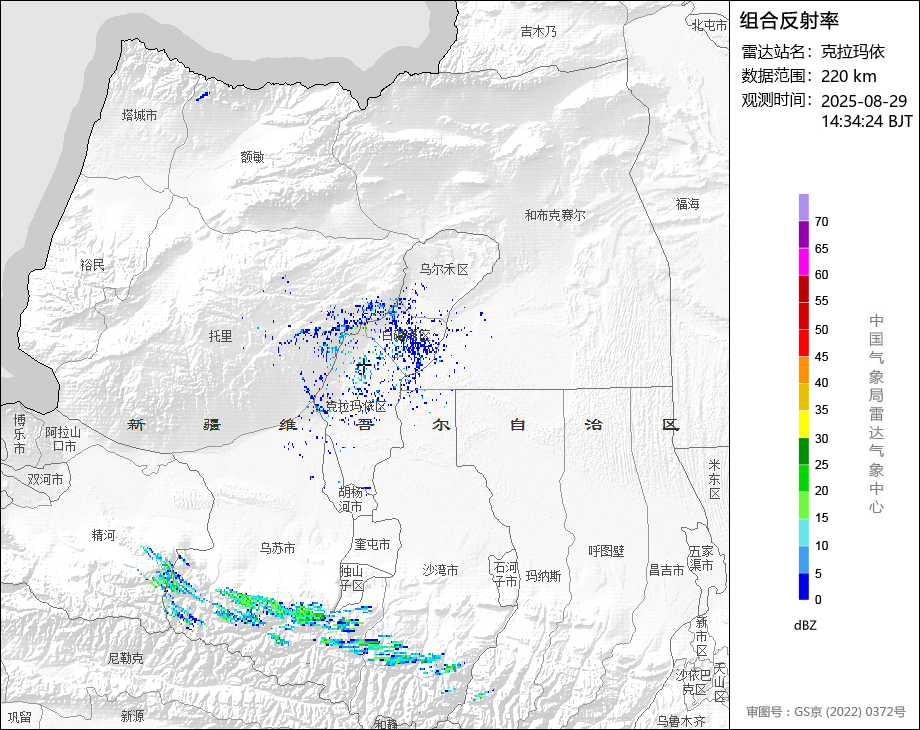Click the 托里 map label
This screenshot has height=730, width=920.
(221, 336)
